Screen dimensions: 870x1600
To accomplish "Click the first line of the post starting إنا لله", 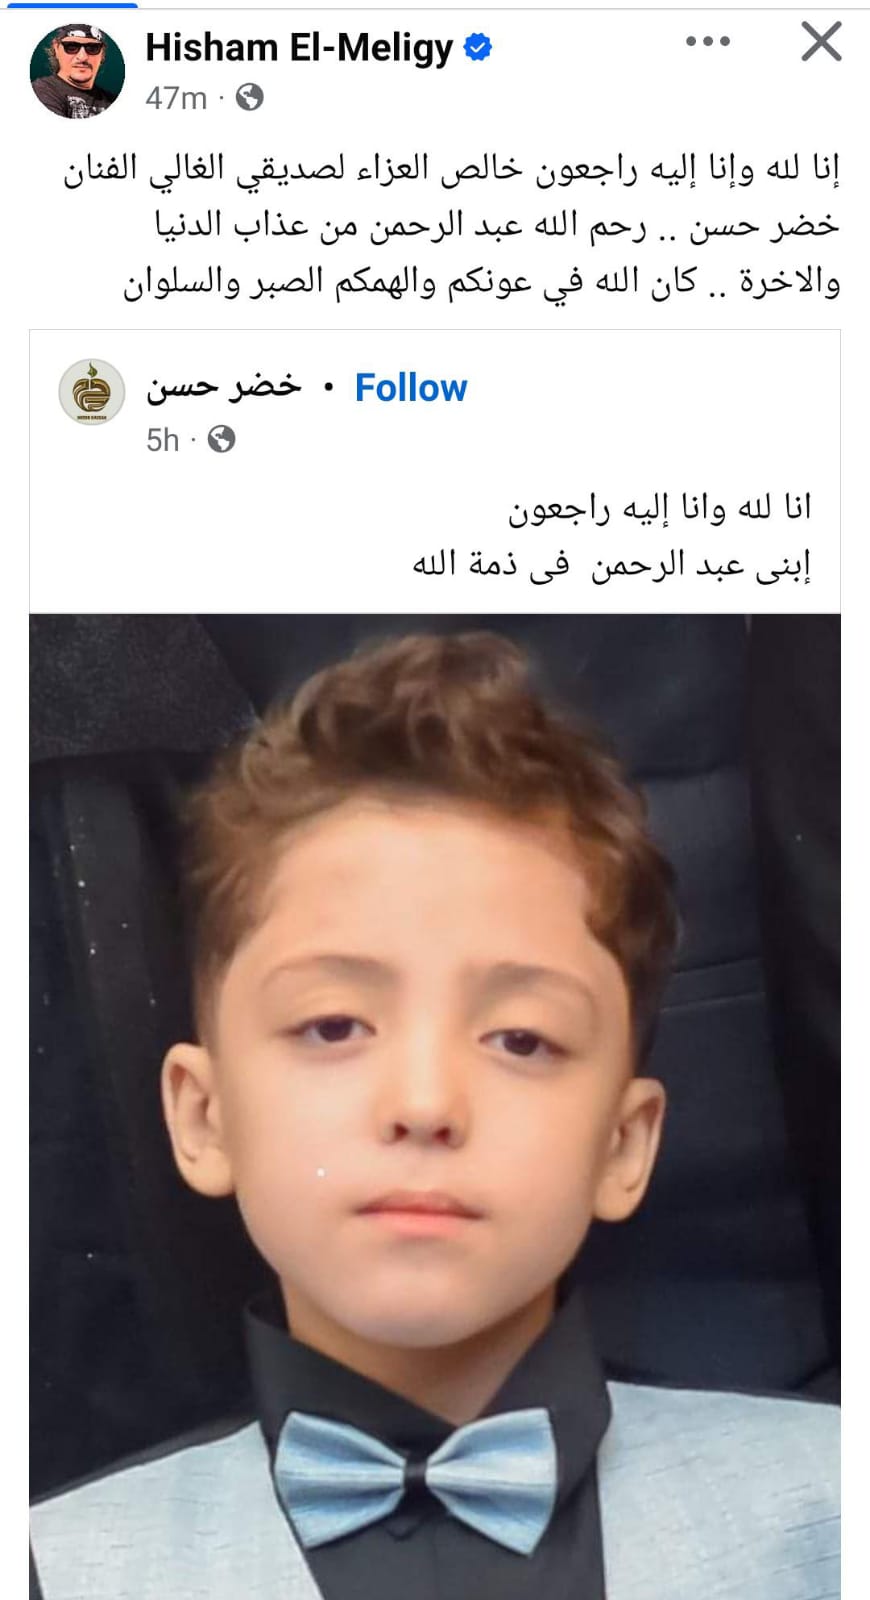I will click(452, 170).
